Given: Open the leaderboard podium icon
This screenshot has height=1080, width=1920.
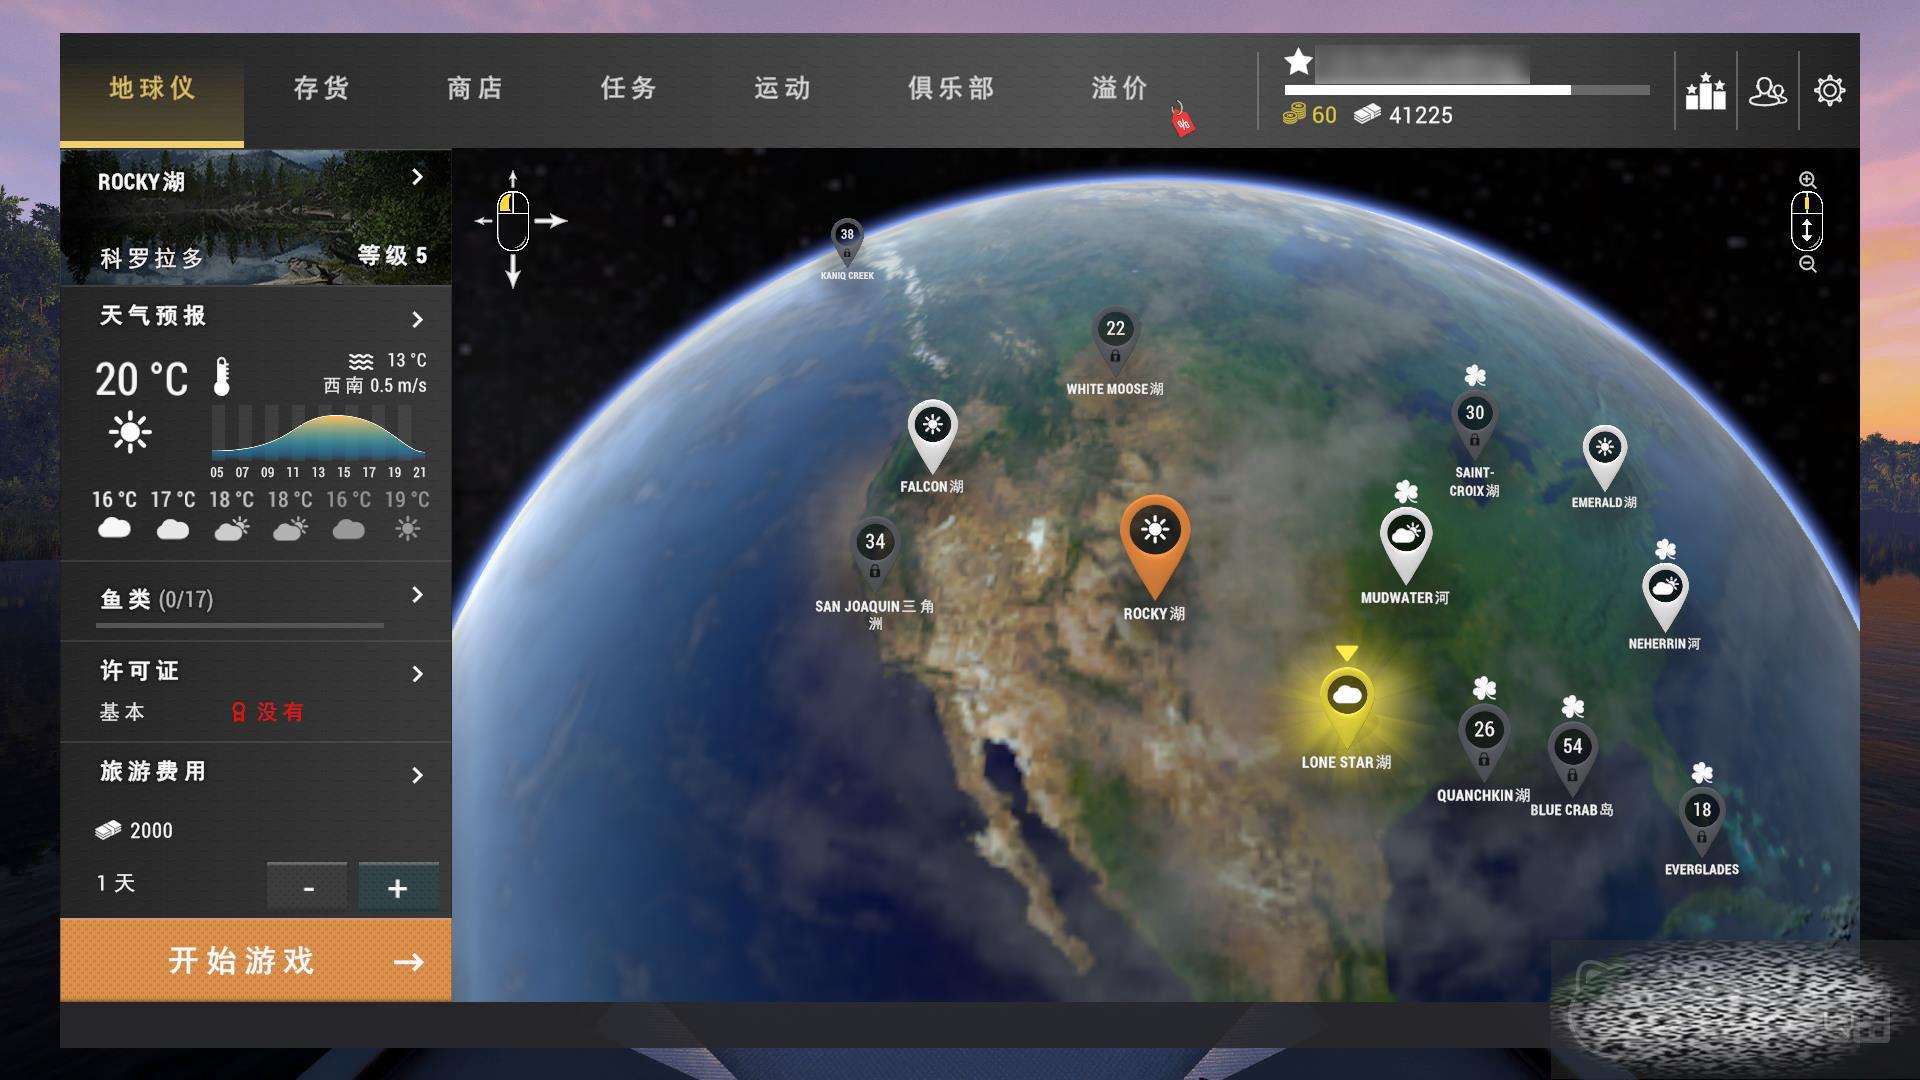Looking at the screenshot, I should click(x=1705, y=91).
